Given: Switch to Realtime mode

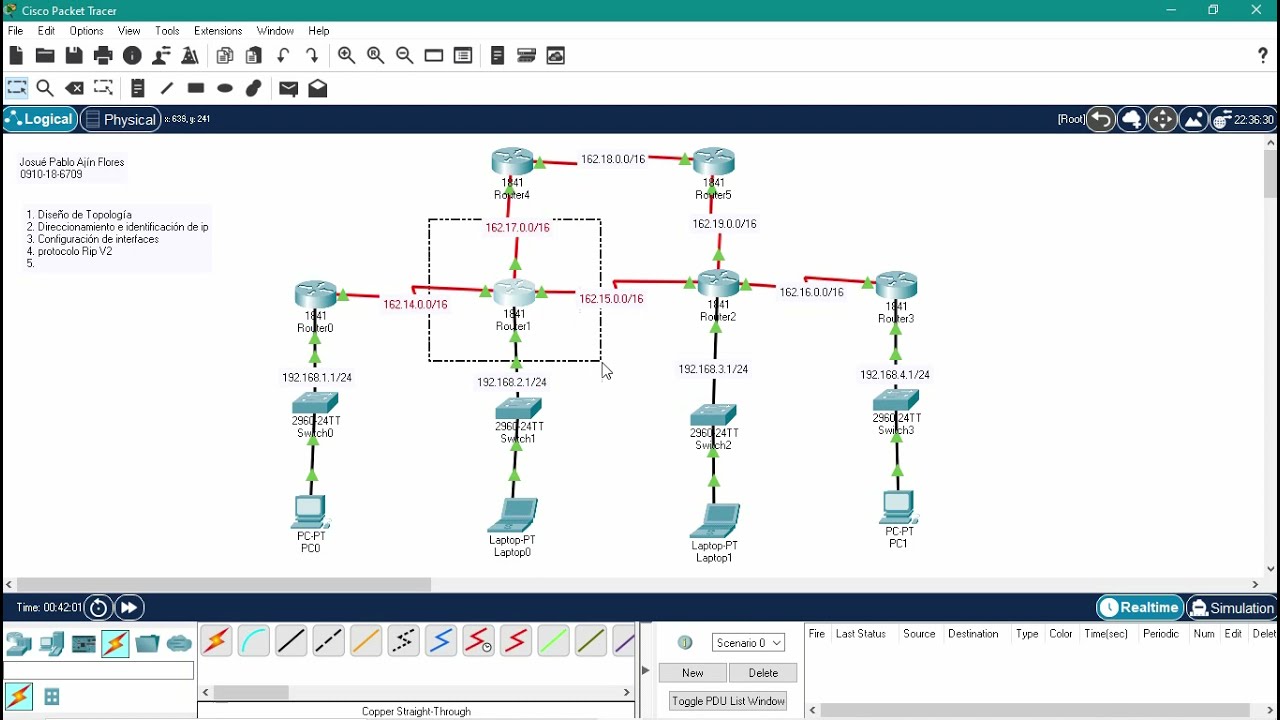Looking at the screenshot, I should (x=1139, y=608).
